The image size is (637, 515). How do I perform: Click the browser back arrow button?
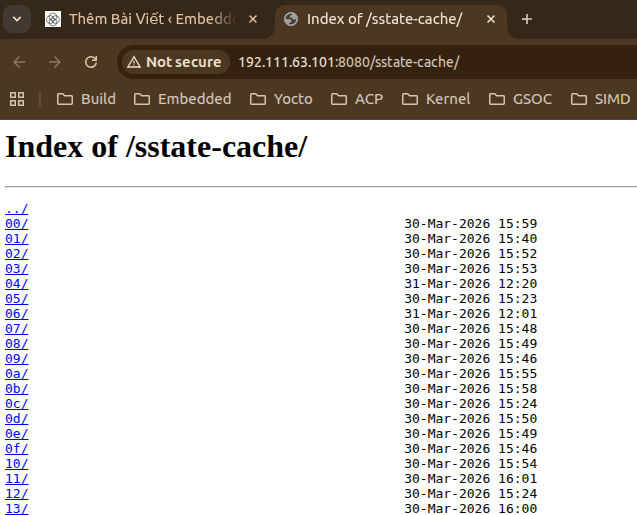[19, 62]
